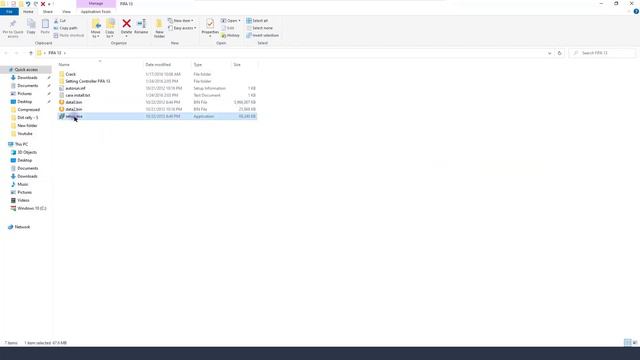Screen dimensions: 640x360
Task: Click the New folder icon
Action: [159, 24]
